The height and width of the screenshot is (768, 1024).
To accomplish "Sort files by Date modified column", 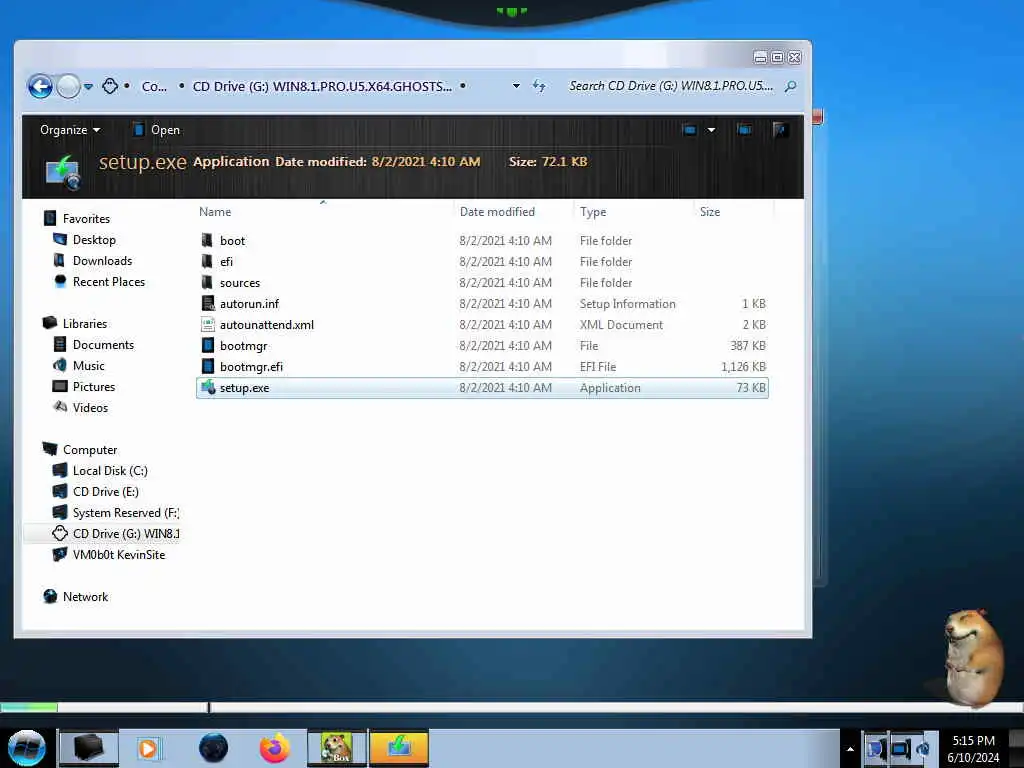I will (497, 212).
